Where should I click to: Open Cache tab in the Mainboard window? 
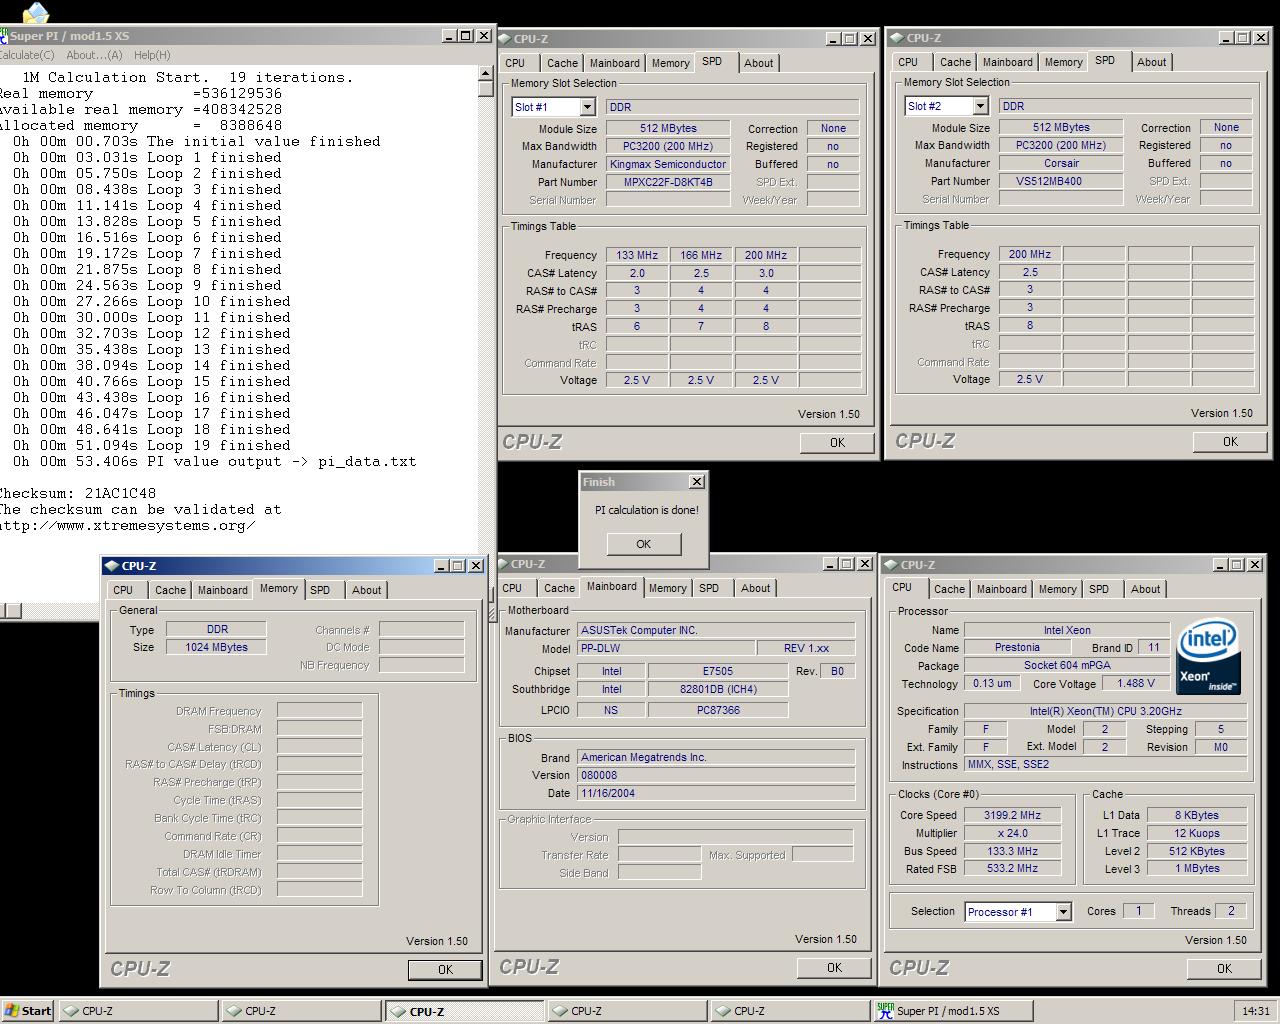tap(559, 588)
